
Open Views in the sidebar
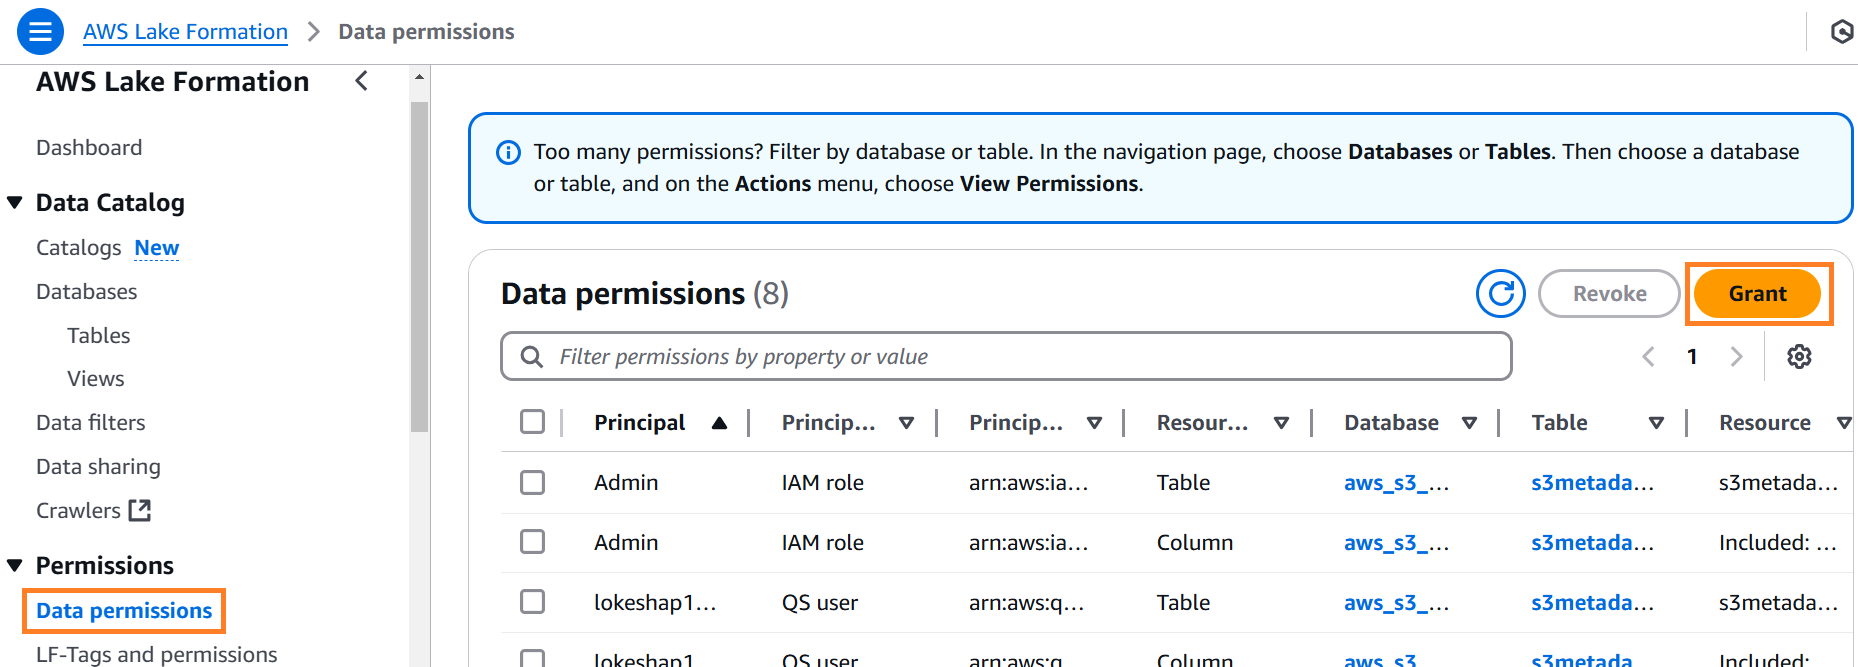[95, 379]
